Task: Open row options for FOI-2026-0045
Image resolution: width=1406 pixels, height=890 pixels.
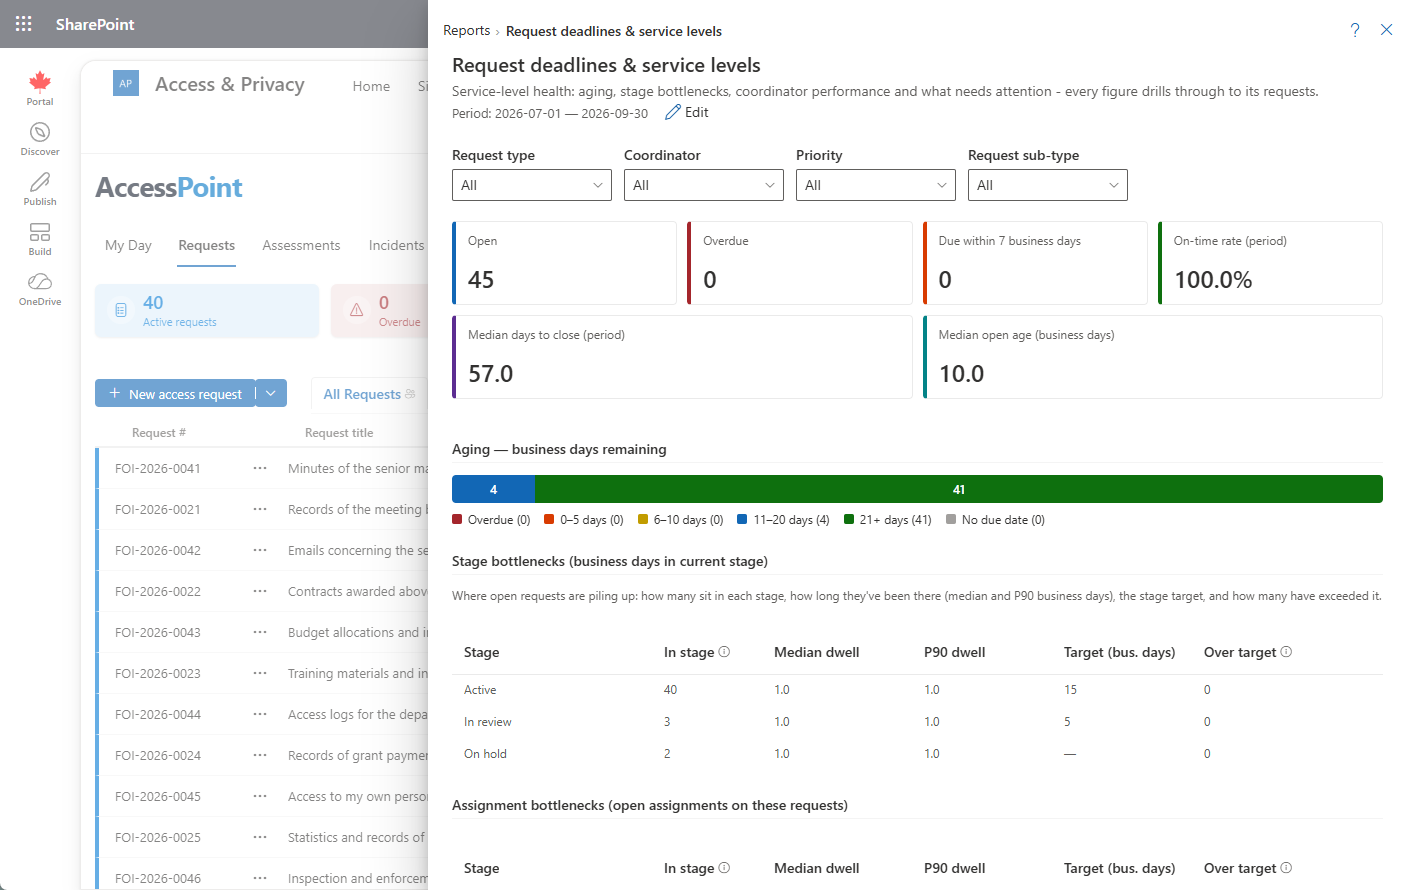Action: 260,796
